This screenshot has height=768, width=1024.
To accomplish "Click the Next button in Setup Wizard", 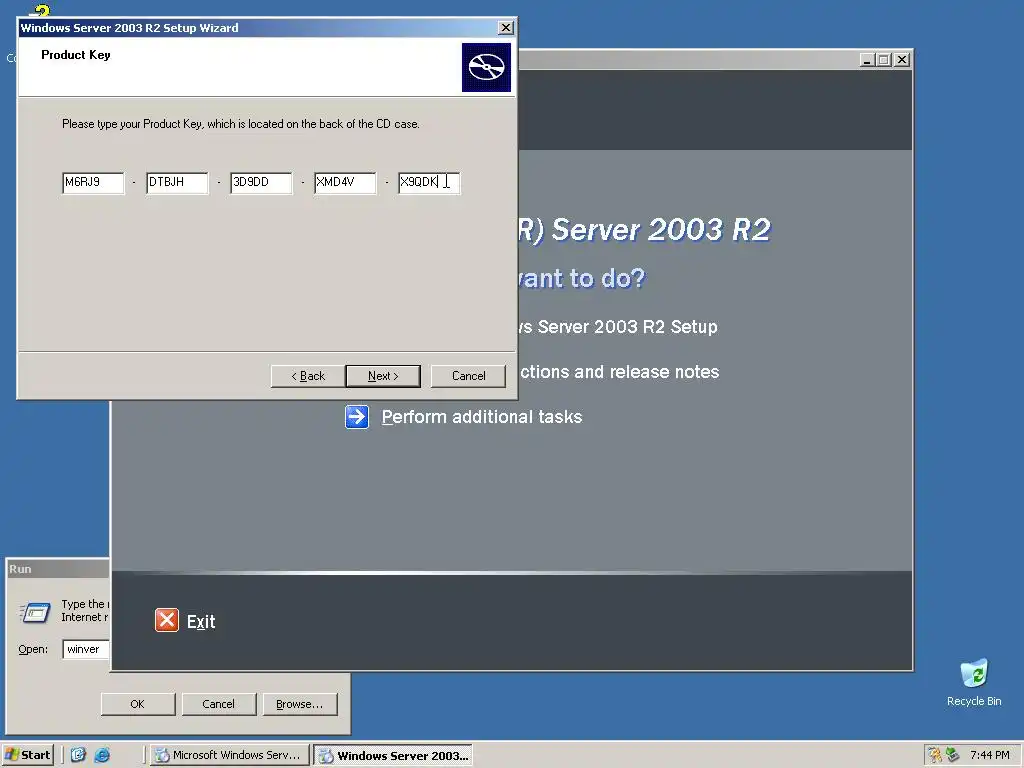I will (383, 376).
